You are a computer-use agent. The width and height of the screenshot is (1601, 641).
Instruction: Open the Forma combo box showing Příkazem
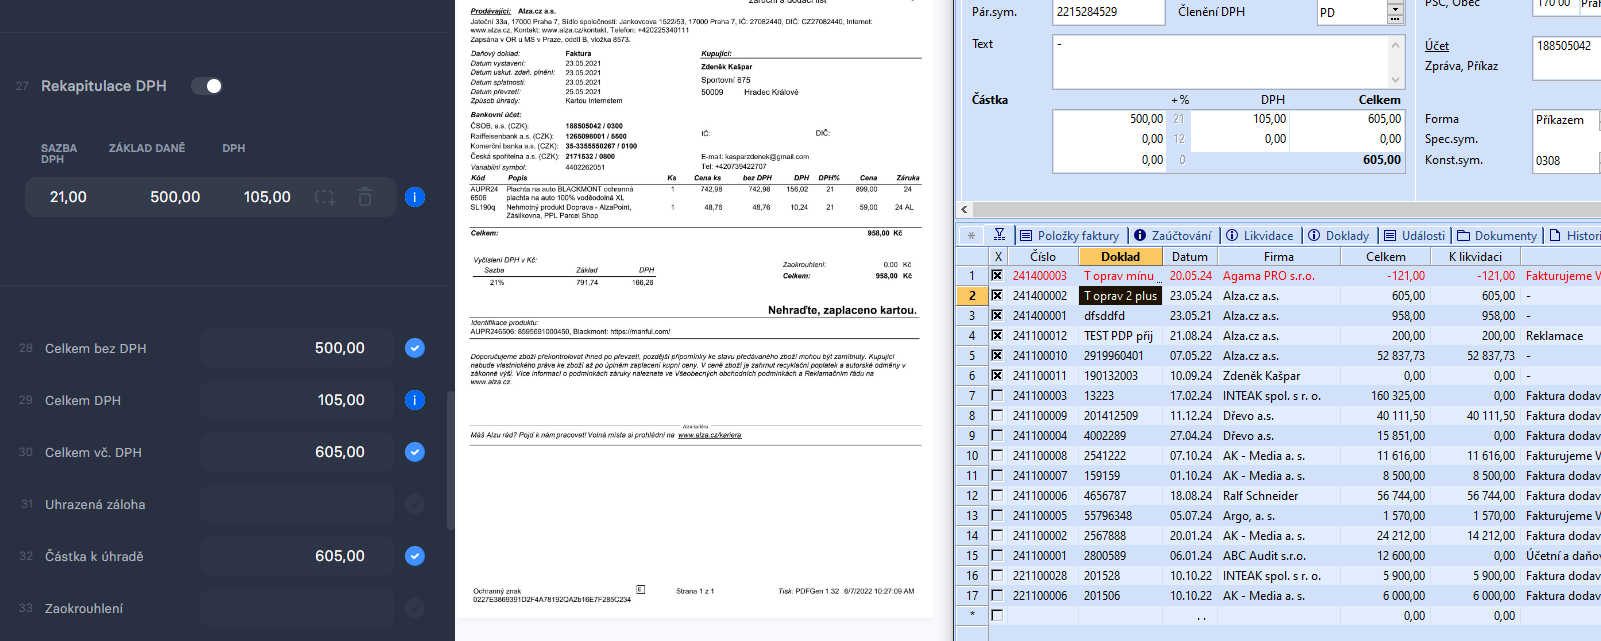coord(1567,120)
